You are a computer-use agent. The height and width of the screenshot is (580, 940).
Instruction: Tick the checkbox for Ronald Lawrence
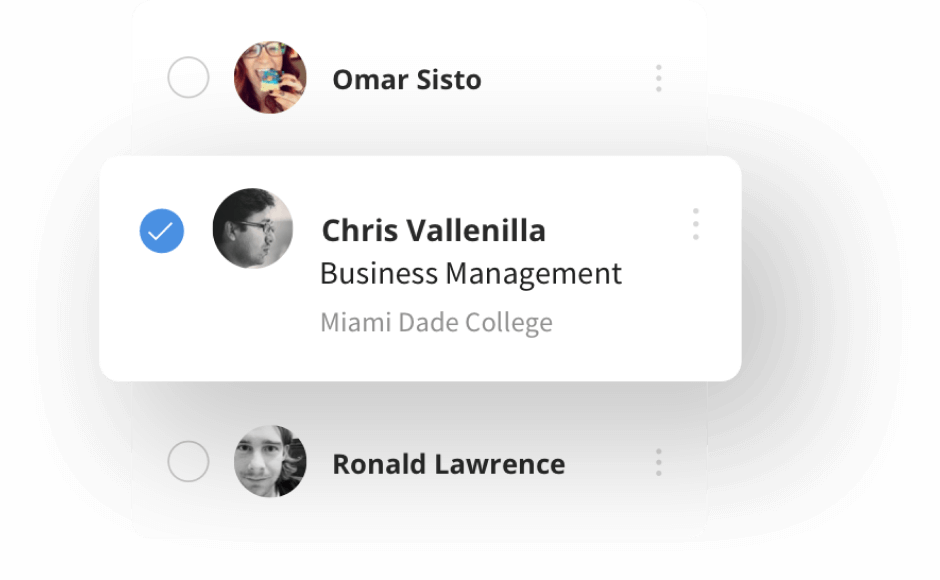[x=188, y=462]
